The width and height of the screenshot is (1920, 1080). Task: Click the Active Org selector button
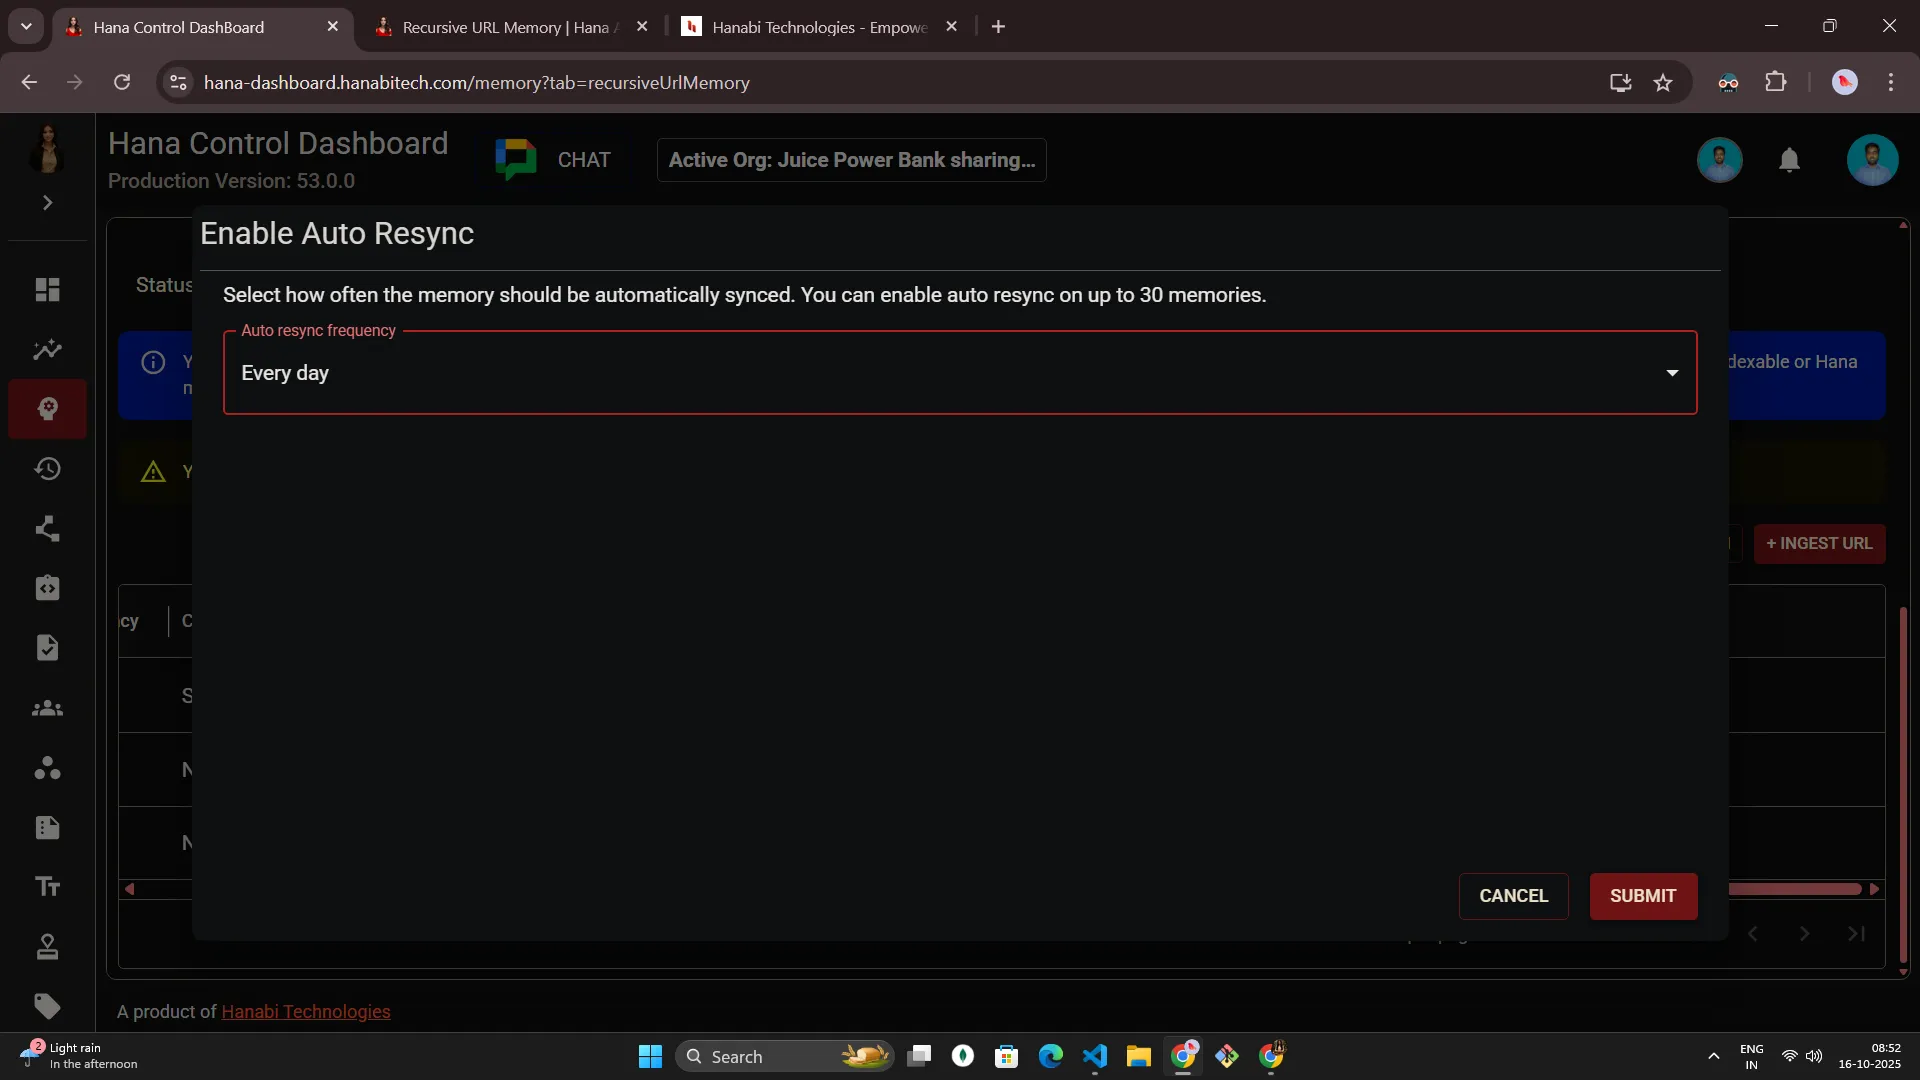coord(851,160)
